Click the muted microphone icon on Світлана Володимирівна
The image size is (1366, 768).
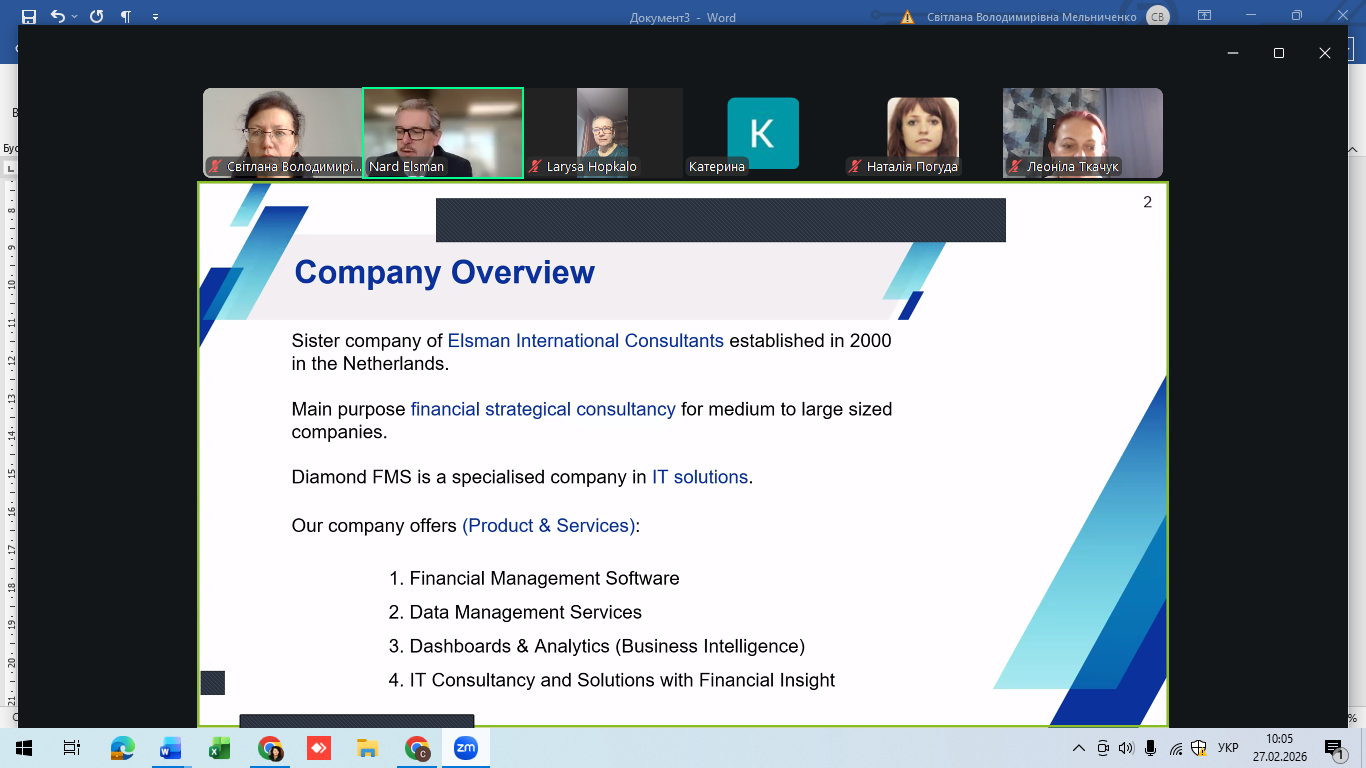pos(216,167)
